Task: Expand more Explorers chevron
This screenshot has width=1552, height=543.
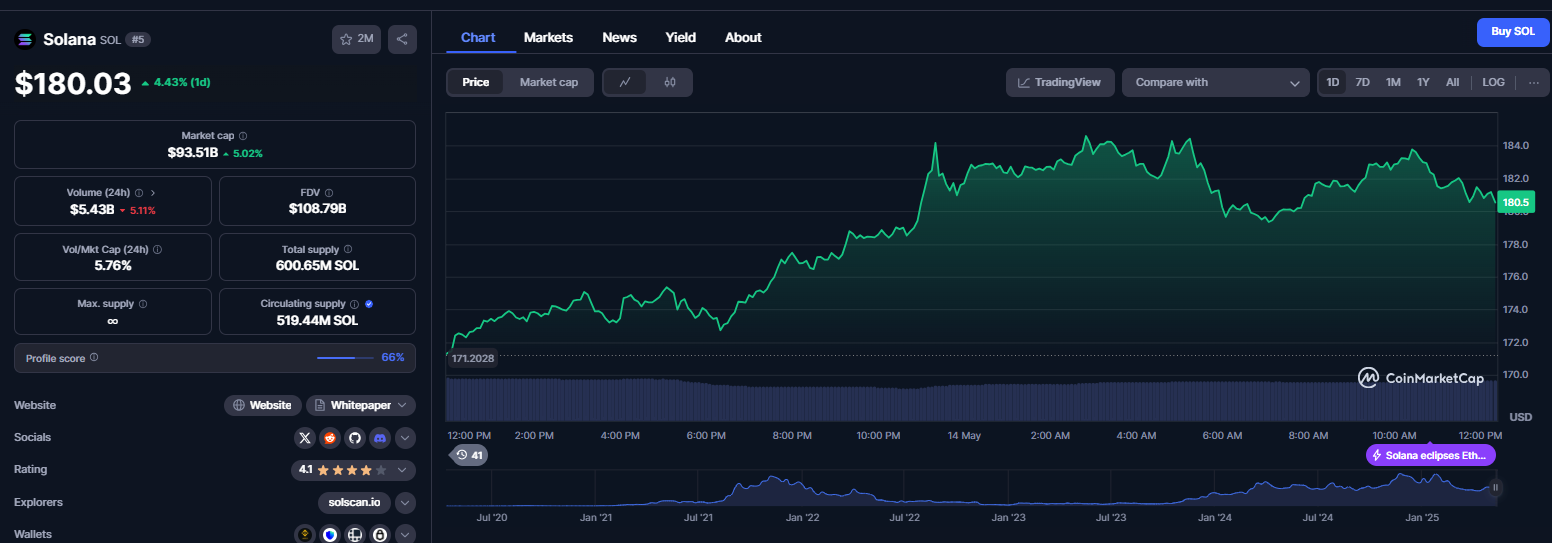Action: (x=405, y=502)
